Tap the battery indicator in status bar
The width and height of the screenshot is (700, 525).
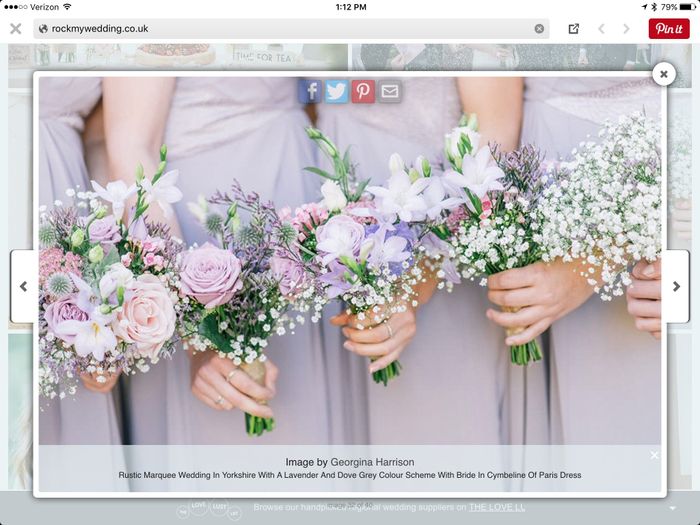tap(687, 7)
